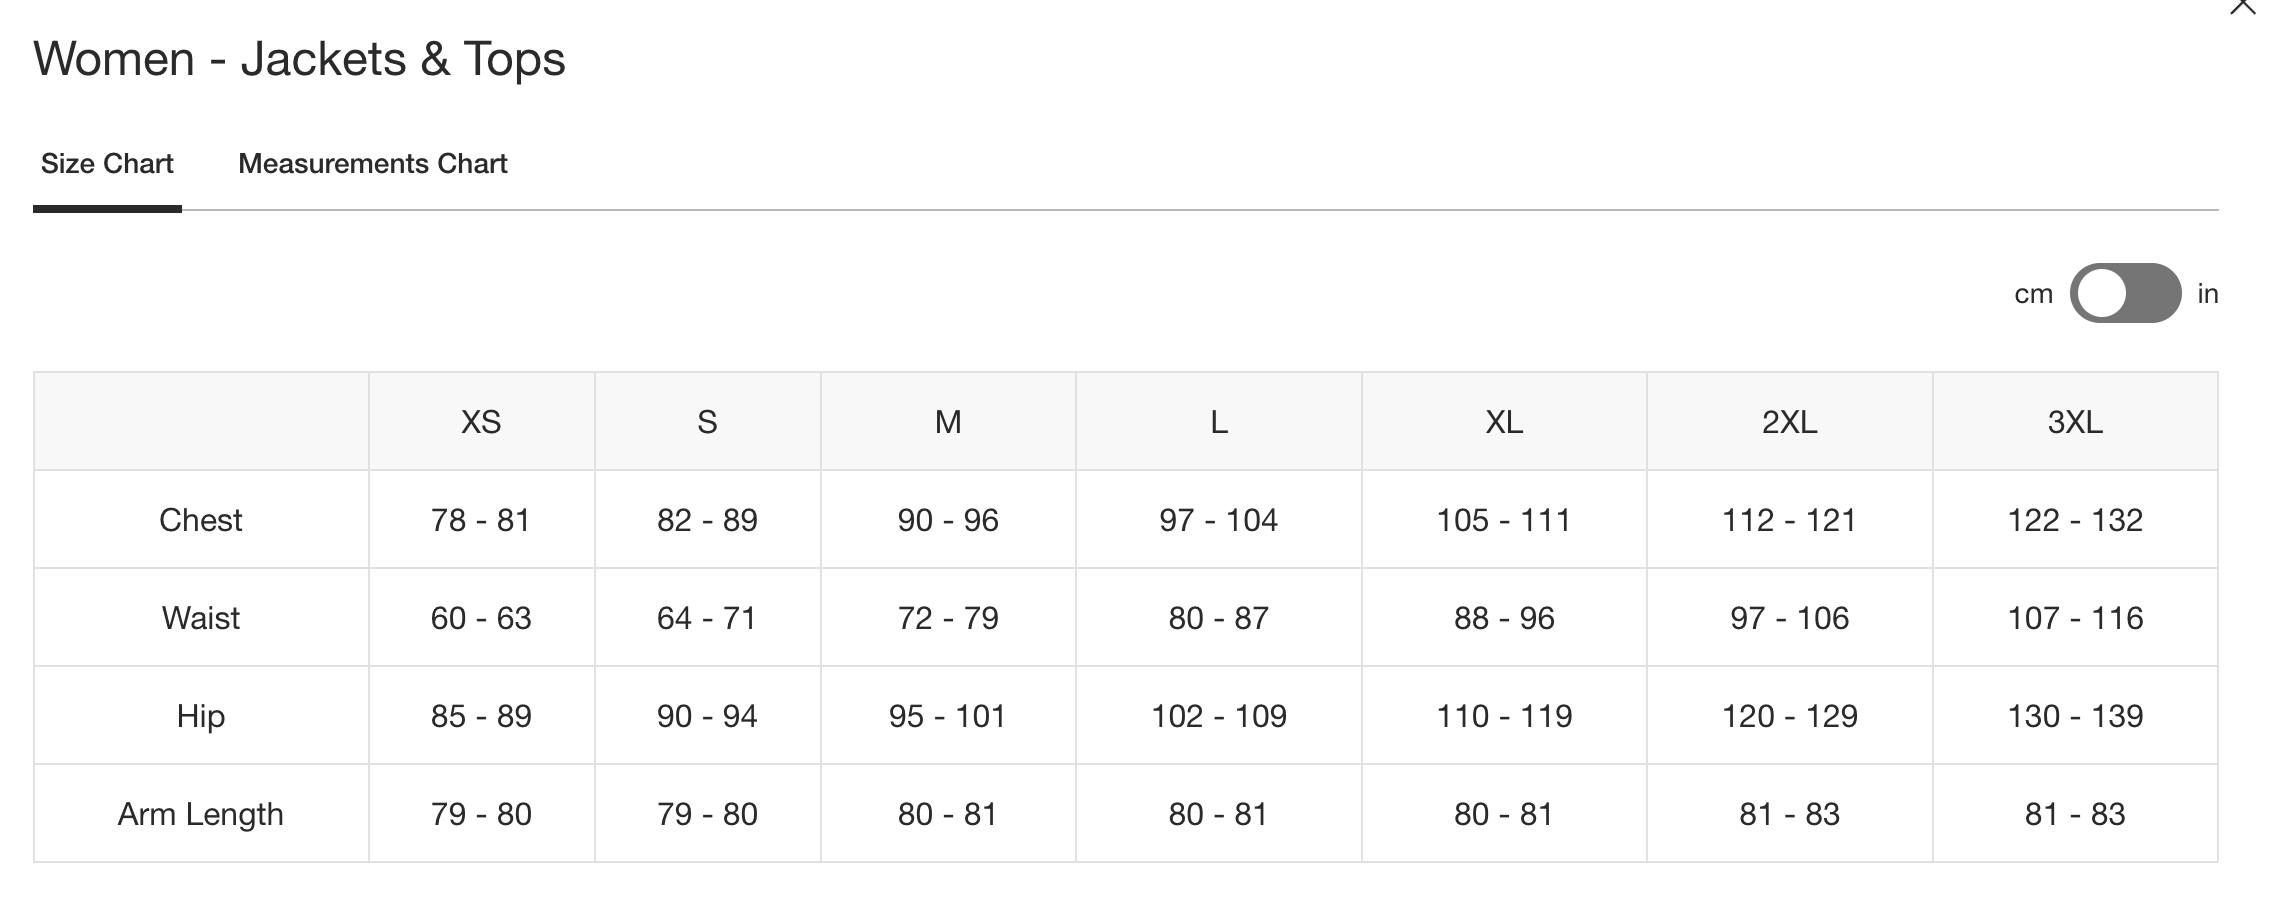This screenshot has width=2278, height=916.
Task: Click the L chest value 97 - 104
Action: 1218,520
